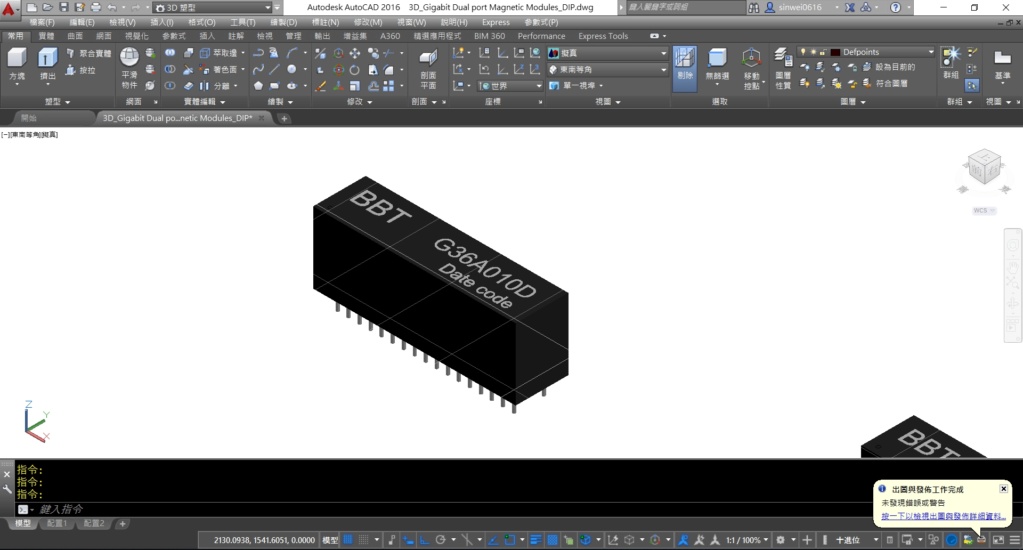Click sinwei0616 account sign-in button

[800, 7]
